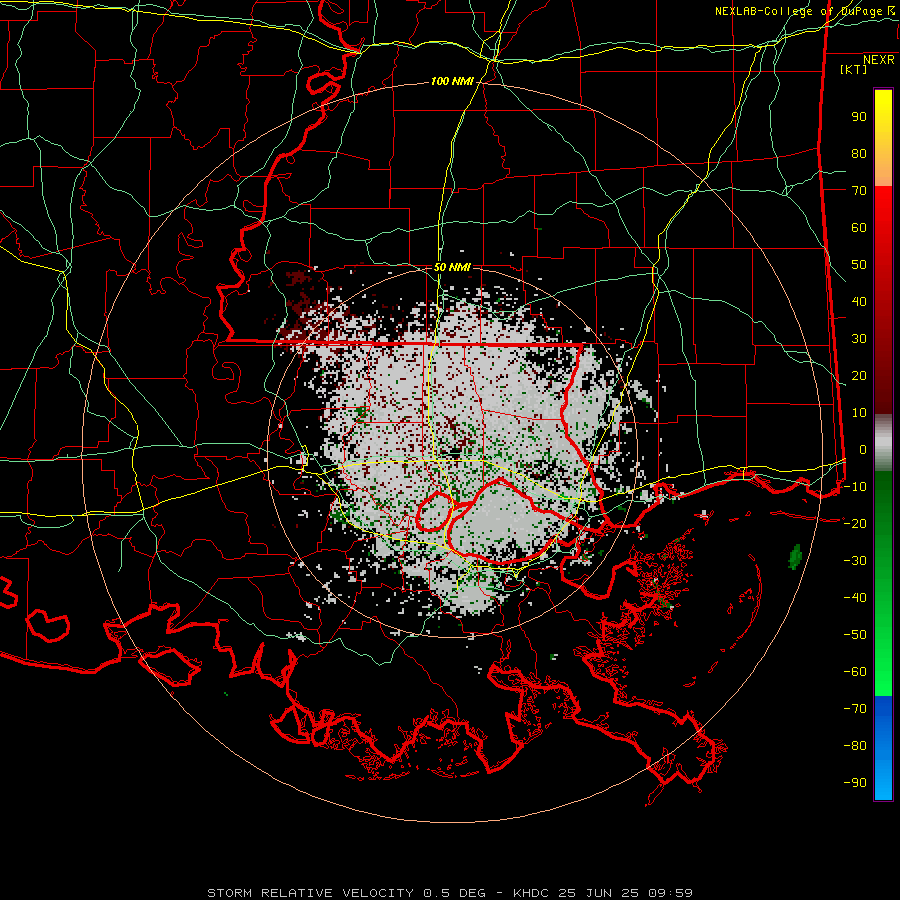Click the 100 NMI range ring label

(x=452, y=82)
